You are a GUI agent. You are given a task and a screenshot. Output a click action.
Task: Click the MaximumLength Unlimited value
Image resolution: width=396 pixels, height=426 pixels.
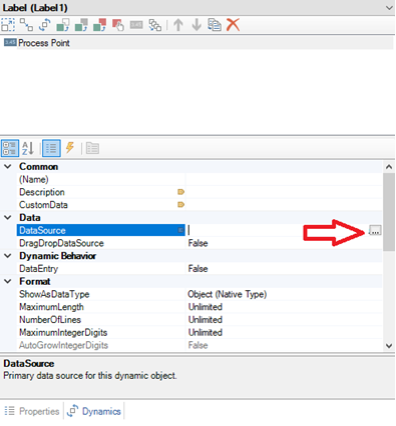[x=205, y=307]
